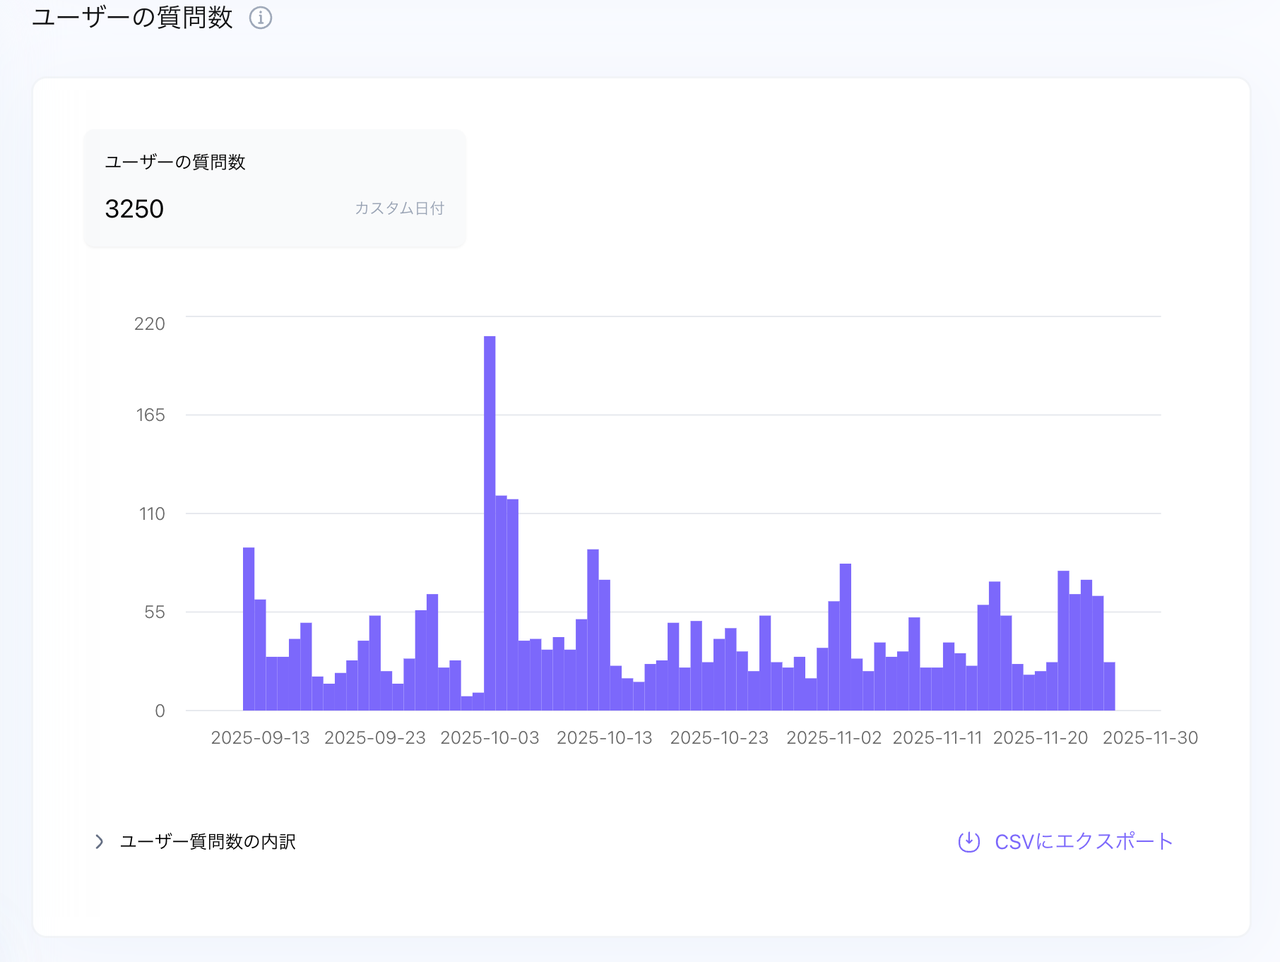Screen dimensions: 1280x962
Task: Select the 3250 total count value
Action: pyautogui.click(x=134, y=209)
